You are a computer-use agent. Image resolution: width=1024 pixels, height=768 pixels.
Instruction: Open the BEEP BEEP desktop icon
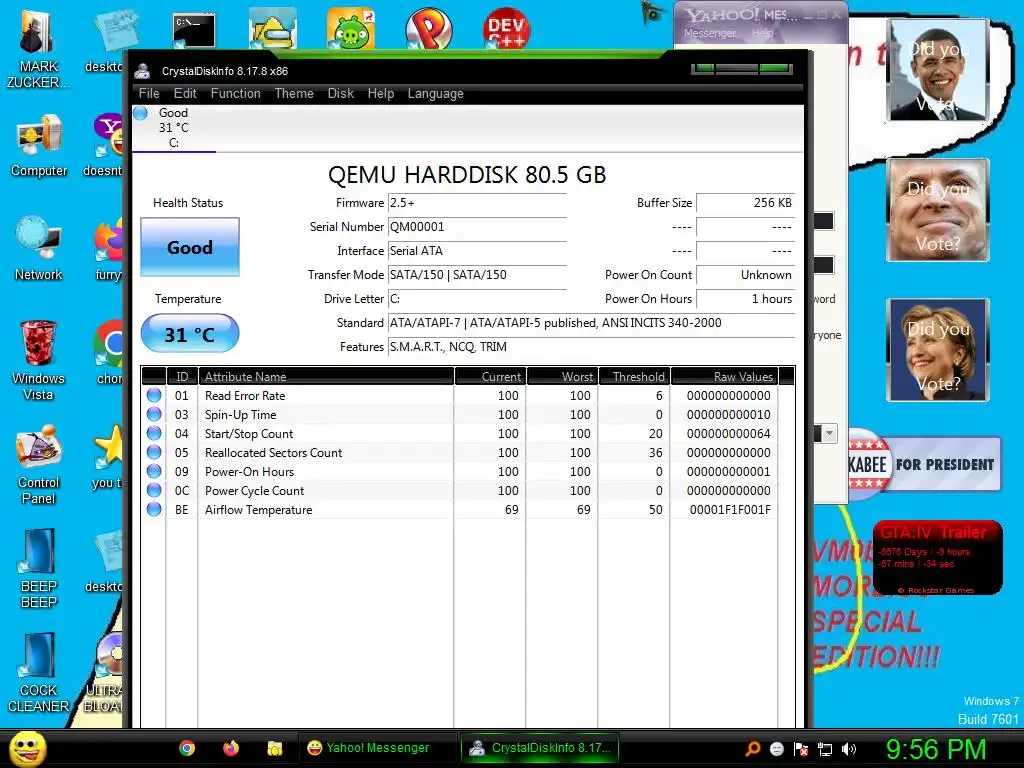(39, 568)
